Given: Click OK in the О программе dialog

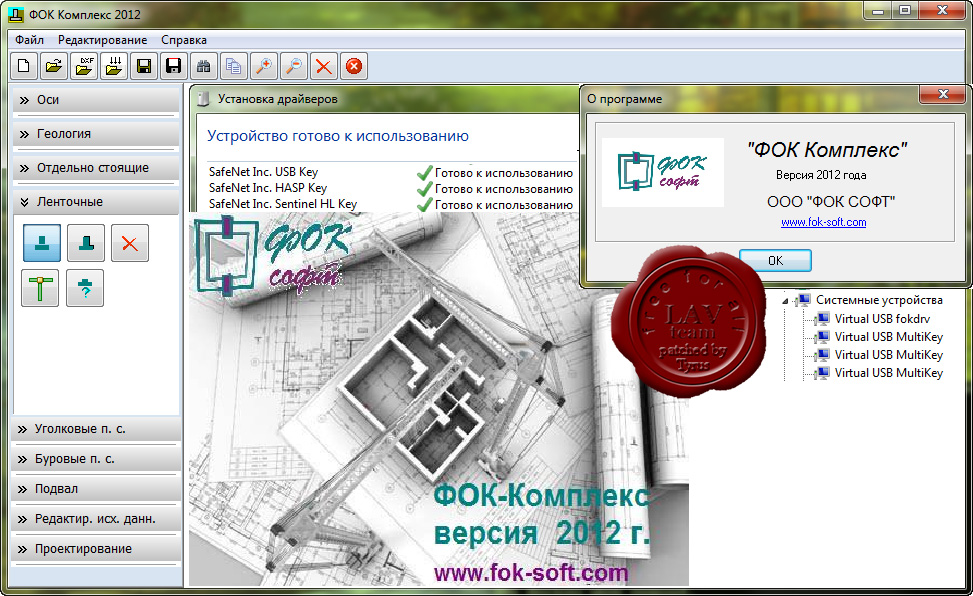Looking at the screenshot, I should [x=775, y=261].
